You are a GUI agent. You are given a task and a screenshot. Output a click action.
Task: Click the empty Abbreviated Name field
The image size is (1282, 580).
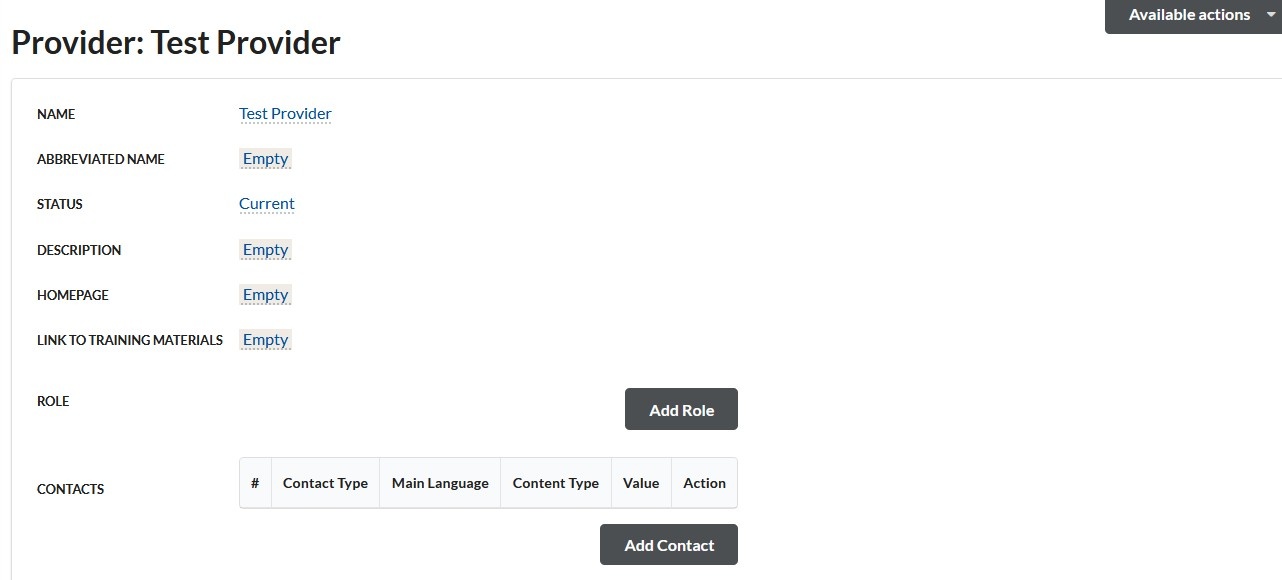265,159
